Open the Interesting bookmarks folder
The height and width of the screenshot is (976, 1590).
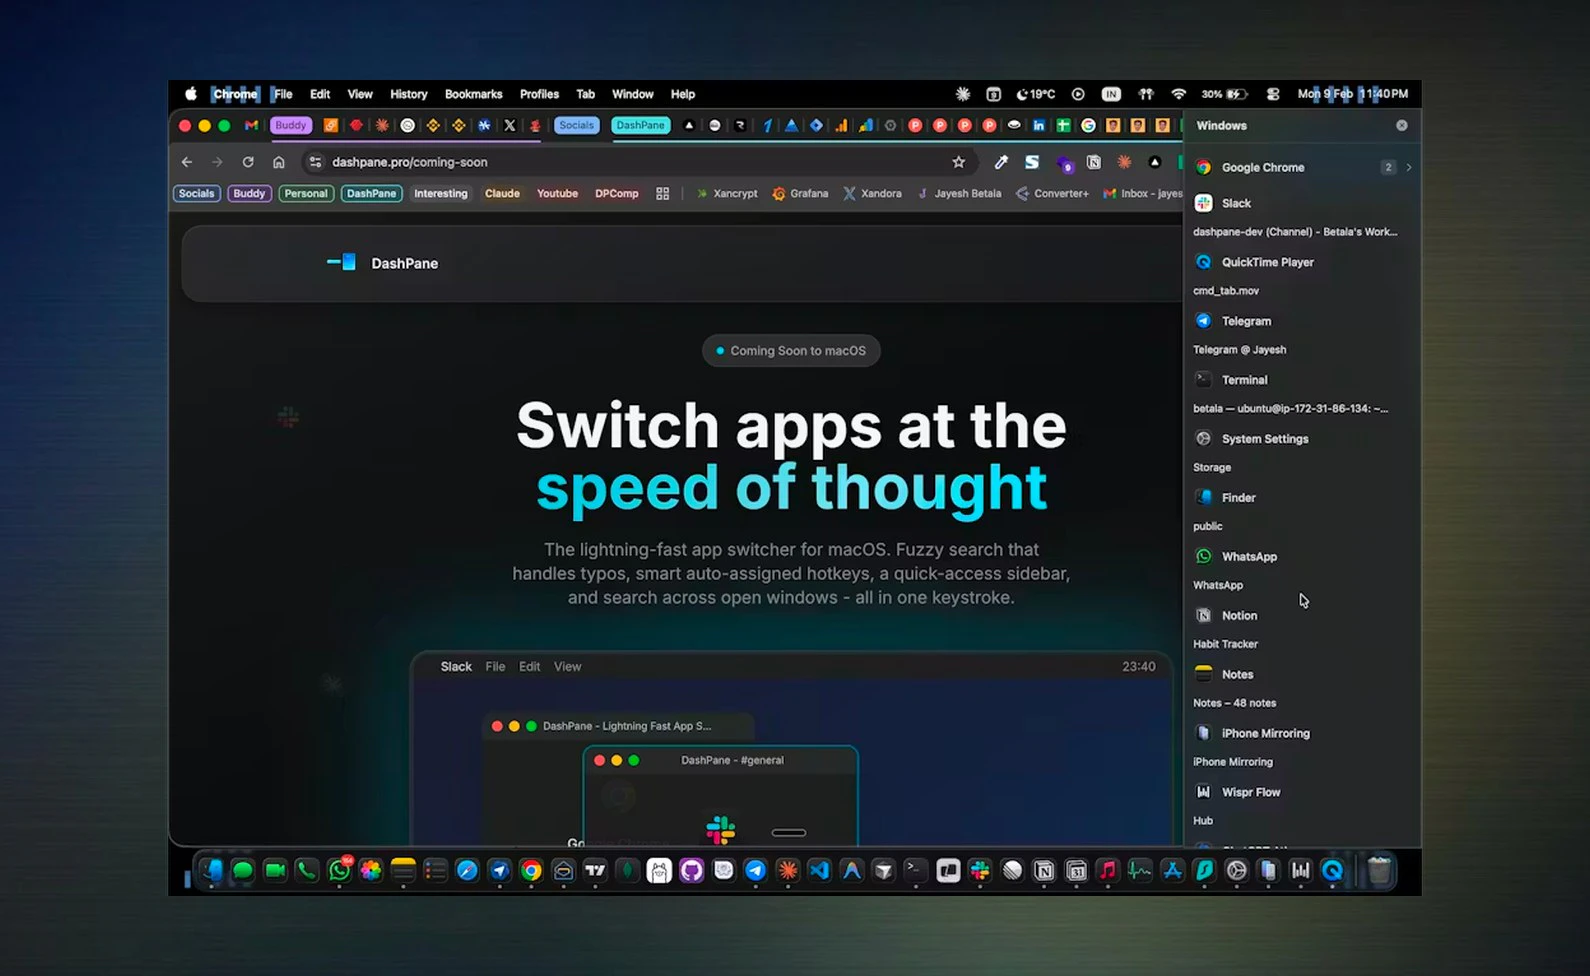[x=441, y=194]
